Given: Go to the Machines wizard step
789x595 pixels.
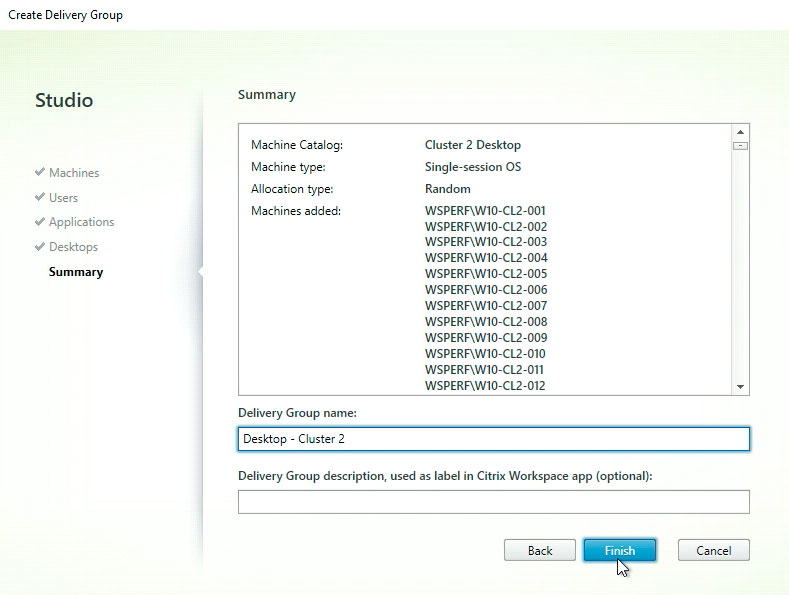Looking at the screenshot, I should [x=73, y=173].
